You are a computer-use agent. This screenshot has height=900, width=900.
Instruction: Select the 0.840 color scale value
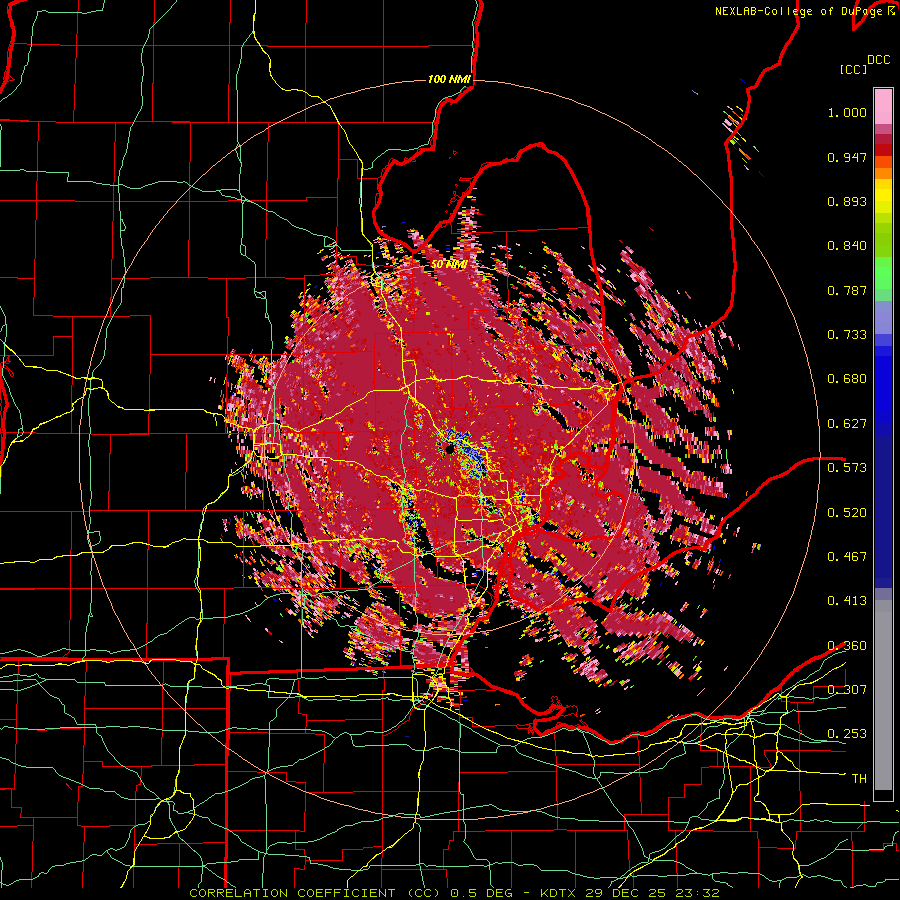tap(847, 246)
